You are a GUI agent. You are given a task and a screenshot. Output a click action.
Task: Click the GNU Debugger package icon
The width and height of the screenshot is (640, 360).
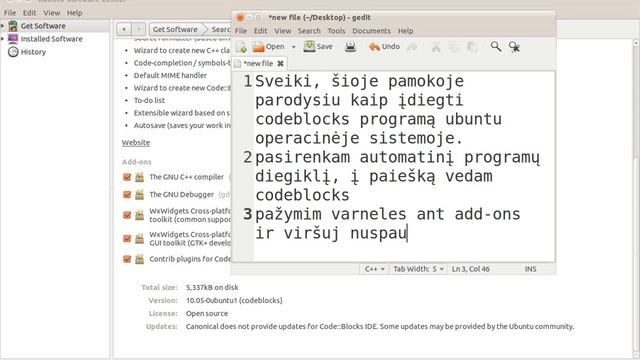tap(140, 195)
